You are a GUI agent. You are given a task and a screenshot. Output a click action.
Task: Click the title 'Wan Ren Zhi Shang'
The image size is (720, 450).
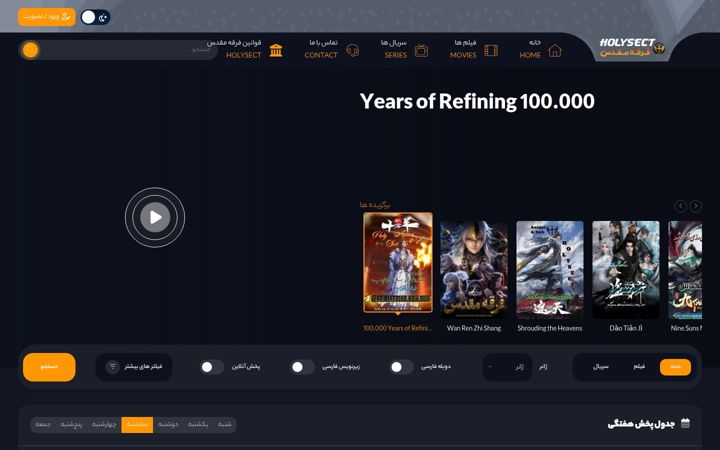[474, 328]
